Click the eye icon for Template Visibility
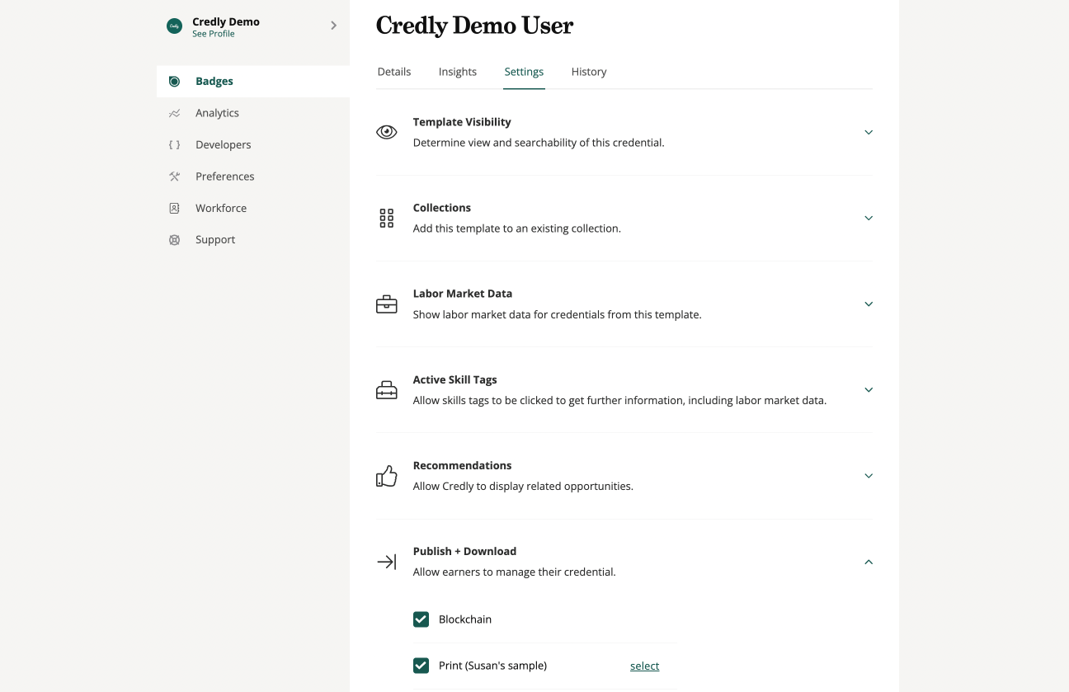This screenshot has width=1069, height=692. point(386,131)
